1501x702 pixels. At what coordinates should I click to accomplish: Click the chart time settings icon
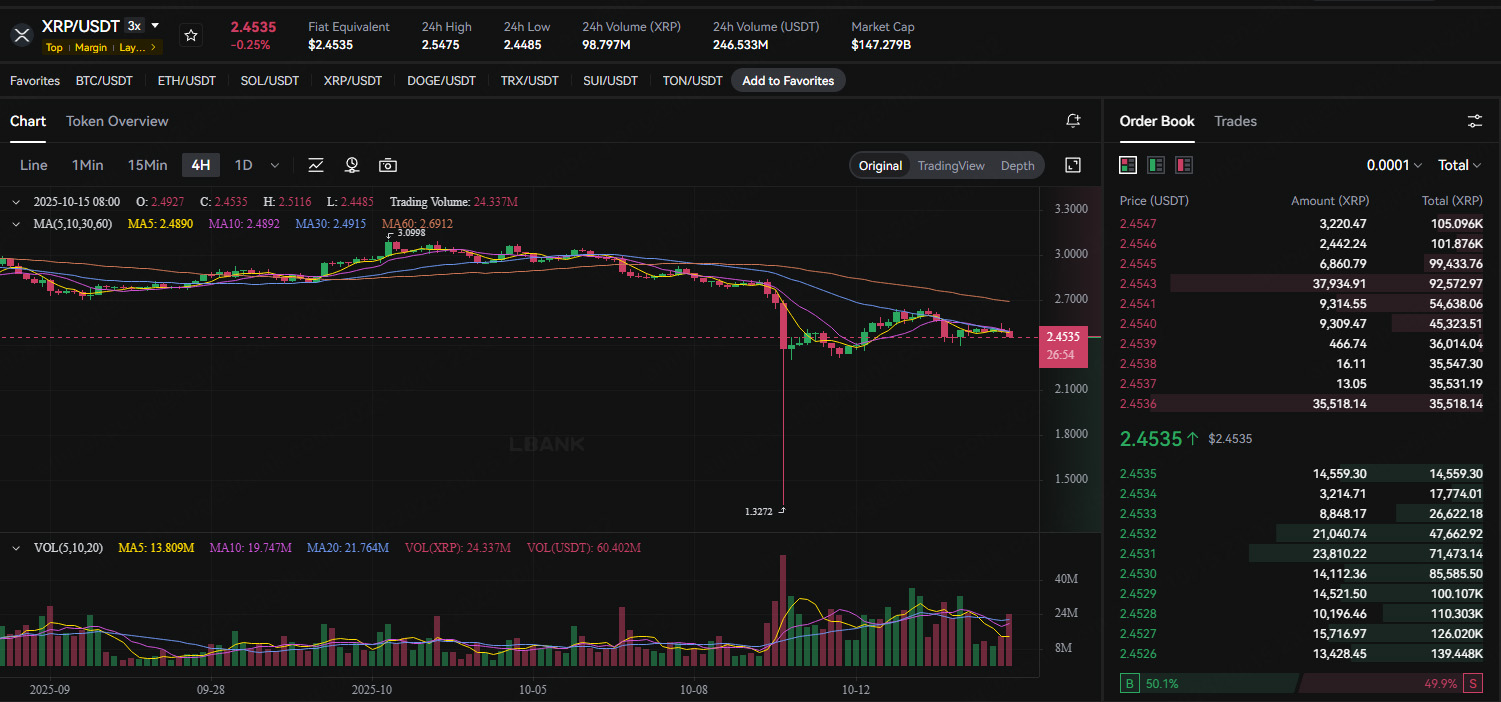(352, 165)
